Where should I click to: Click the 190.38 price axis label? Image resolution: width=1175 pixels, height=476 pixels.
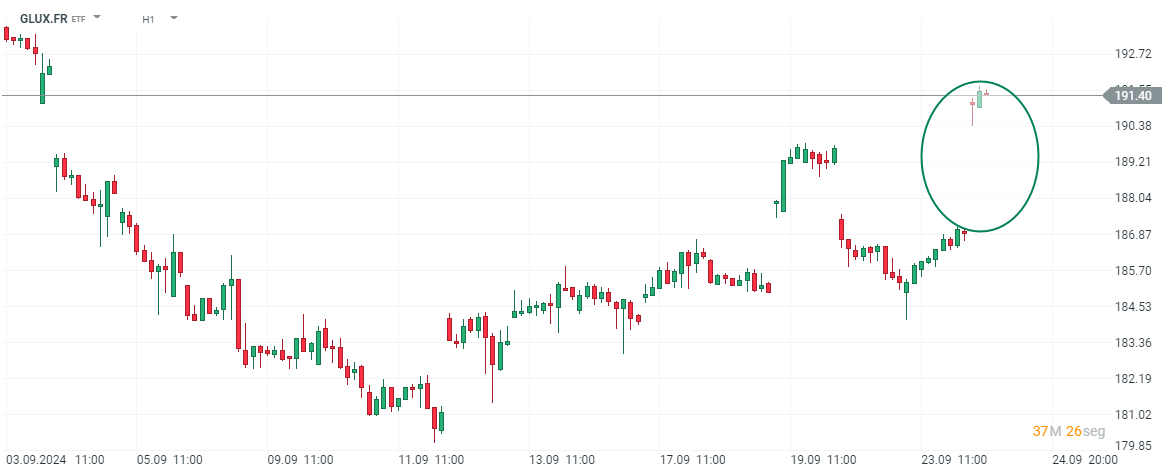1133,125
